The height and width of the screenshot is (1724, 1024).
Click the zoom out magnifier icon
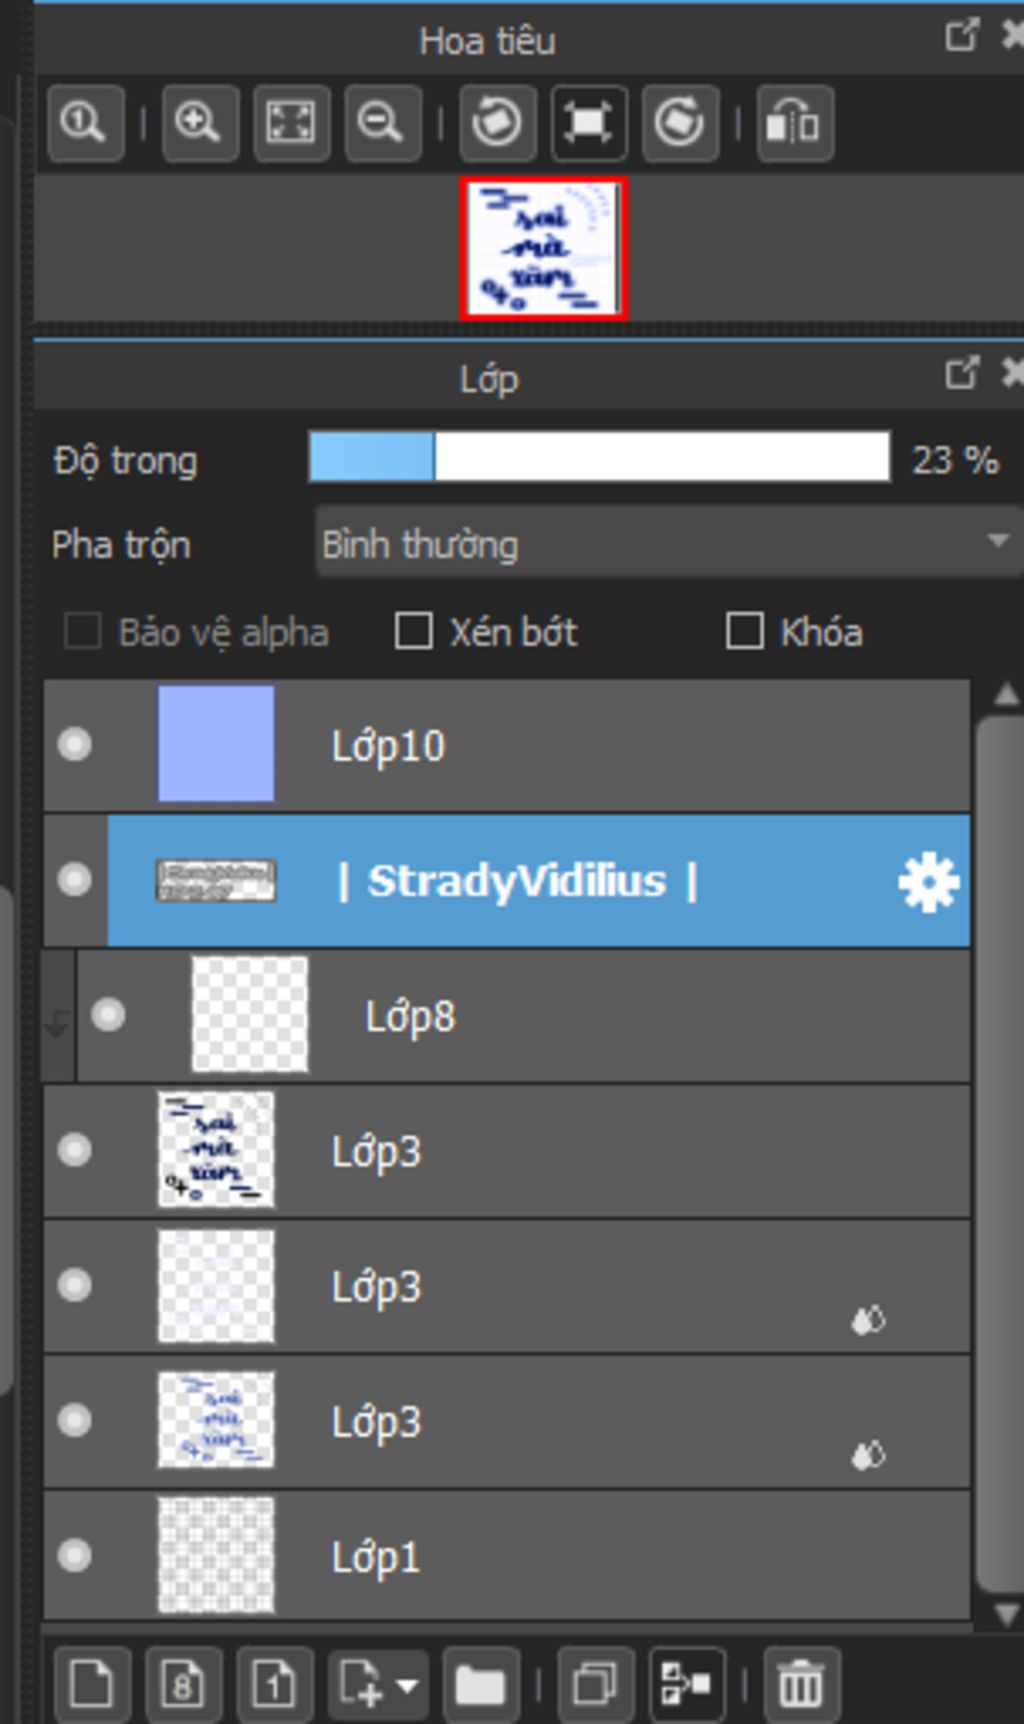[x=381, y=124]
